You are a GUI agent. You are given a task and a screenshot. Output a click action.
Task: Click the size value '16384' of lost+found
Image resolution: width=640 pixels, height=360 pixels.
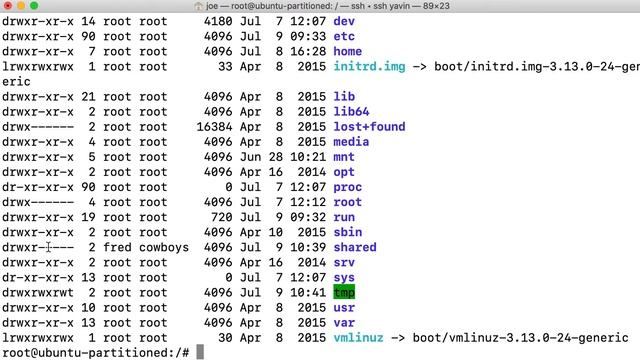tap(214, 127)
